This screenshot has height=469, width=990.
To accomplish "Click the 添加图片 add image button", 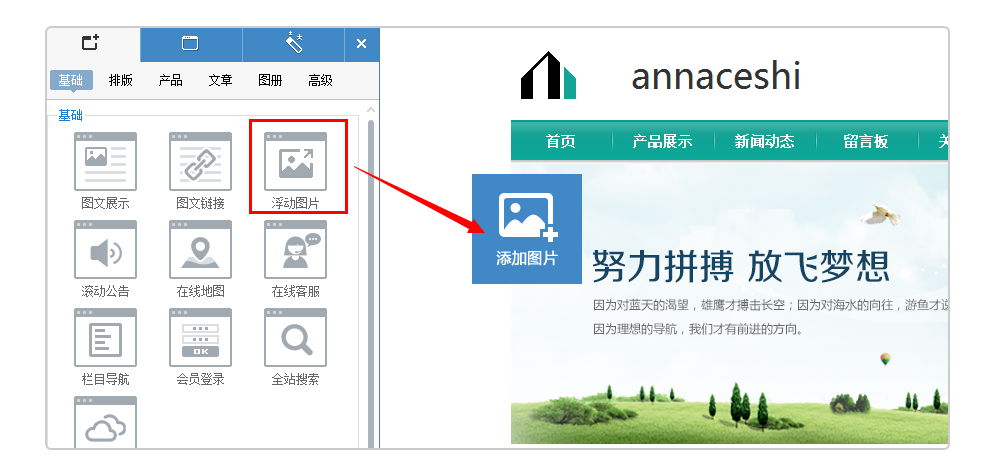I will [527, 229].
